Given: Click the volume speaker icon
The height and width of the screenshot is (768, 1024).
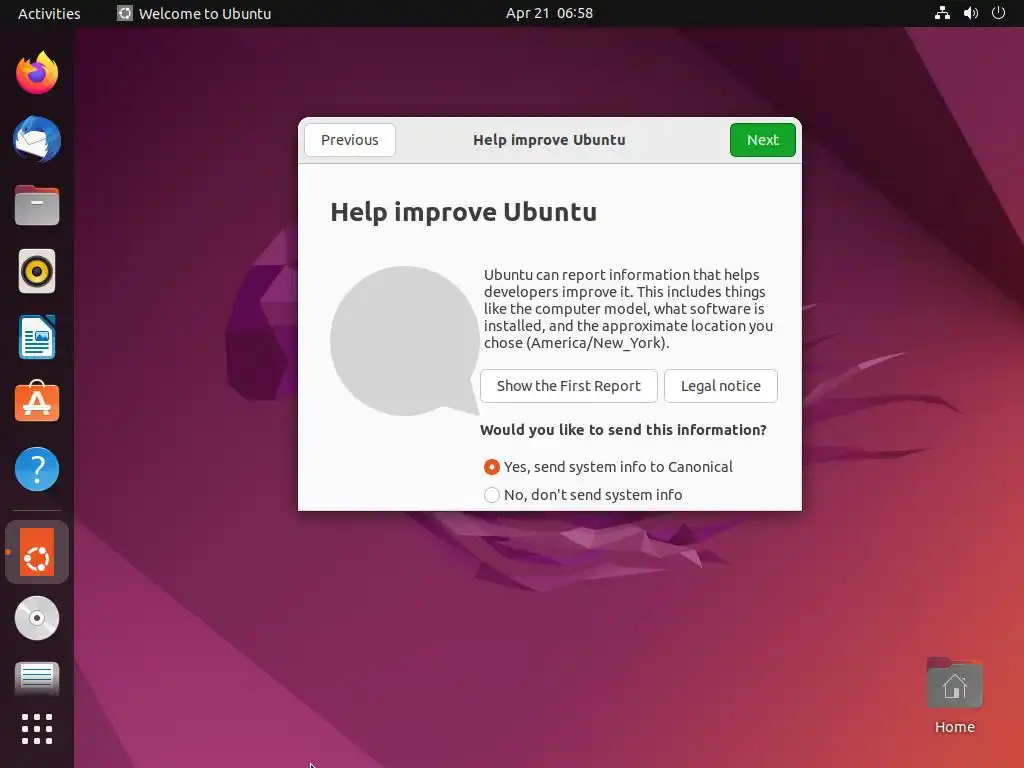Looking at the screenshot, I should [970, 13].
